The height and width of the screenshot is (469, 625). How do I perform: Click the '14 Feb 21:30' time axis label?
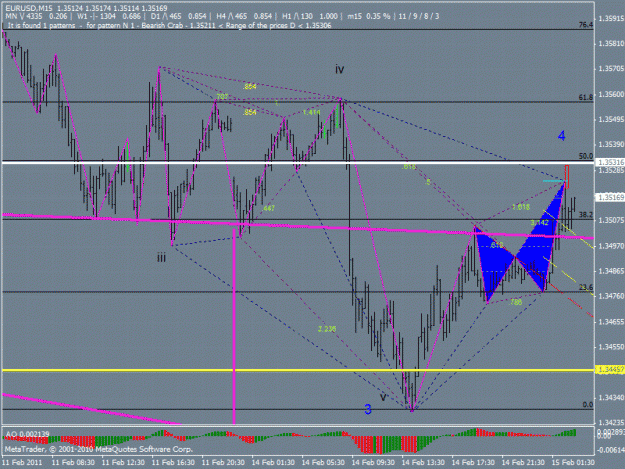(523, 462)
